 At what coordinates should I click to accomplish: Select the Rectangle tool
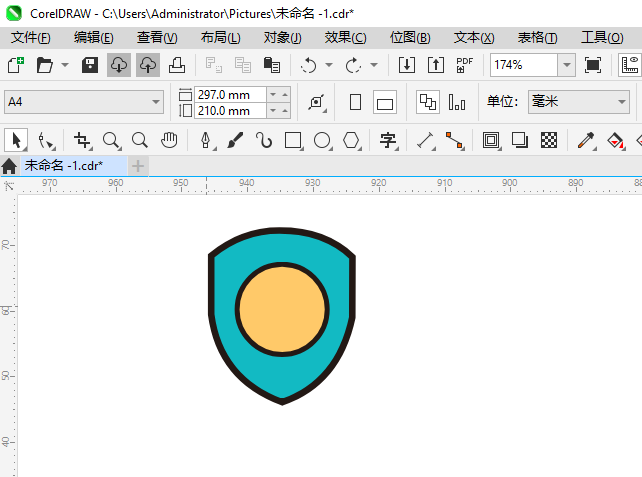293,140
